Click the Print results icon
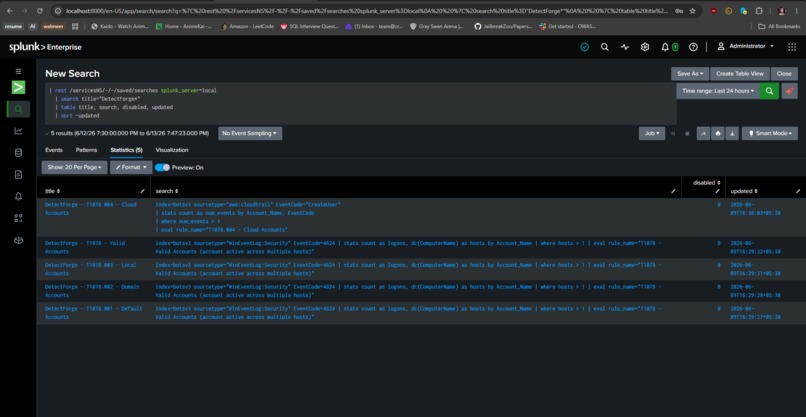Image resolution: width=806 pixels, height=417 pixels. coord(718,134)
